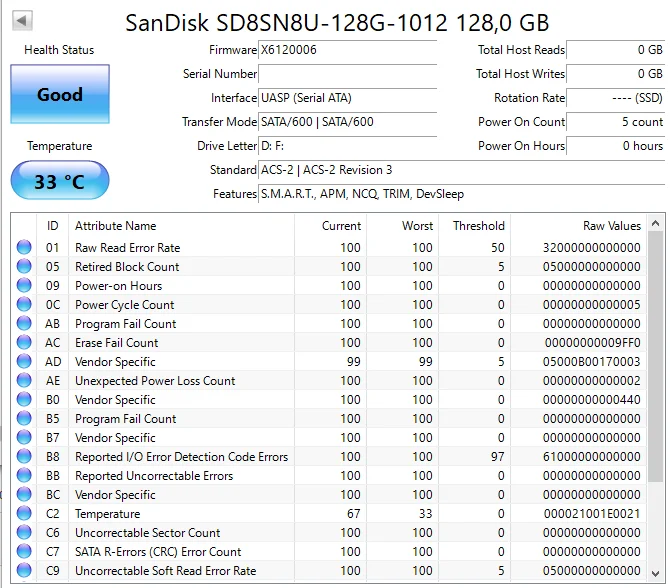The height and width of the screenshot is (588, 670).
Task: Select the Unexpected Power Loss Count attribute name
Action: pos(155,381)
